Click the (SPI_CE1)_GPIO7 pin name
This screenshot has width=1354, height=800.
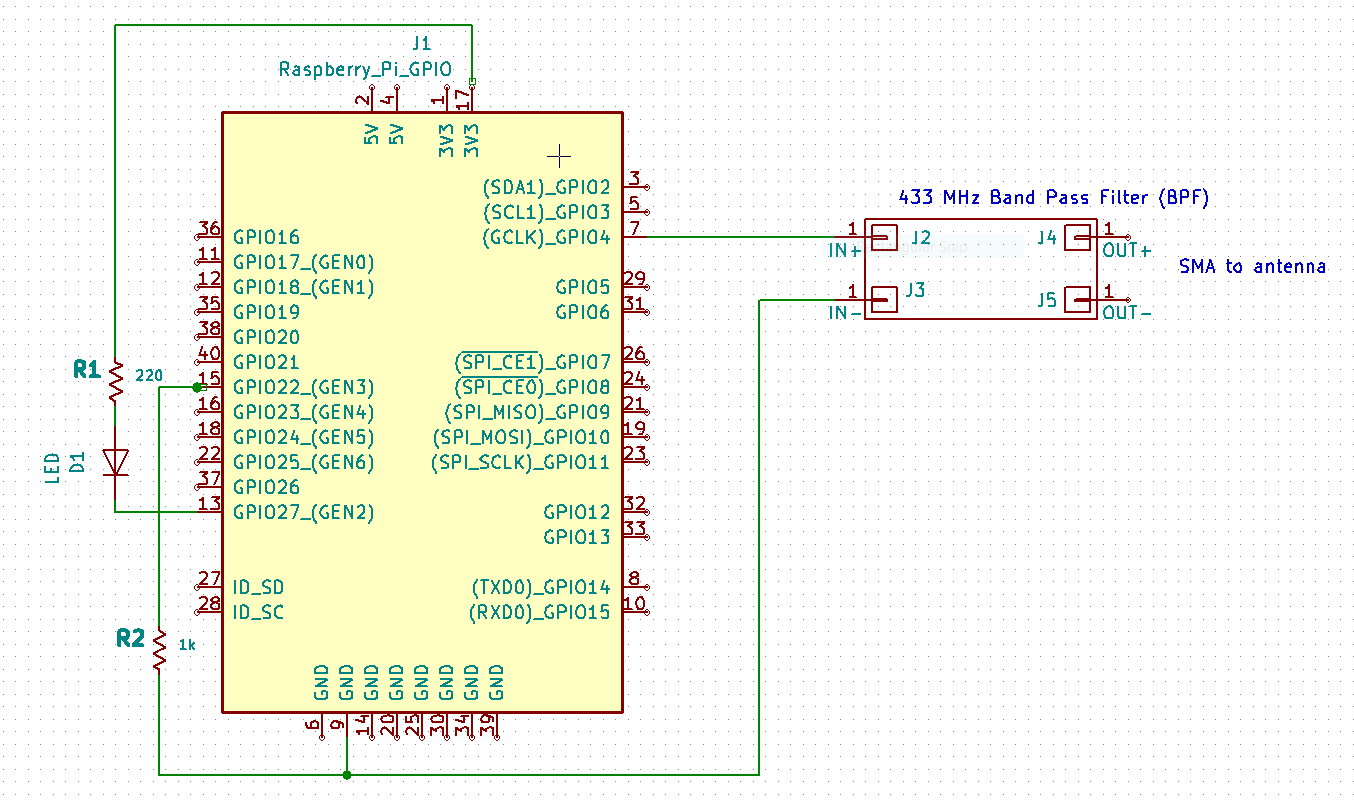[533, 362]
